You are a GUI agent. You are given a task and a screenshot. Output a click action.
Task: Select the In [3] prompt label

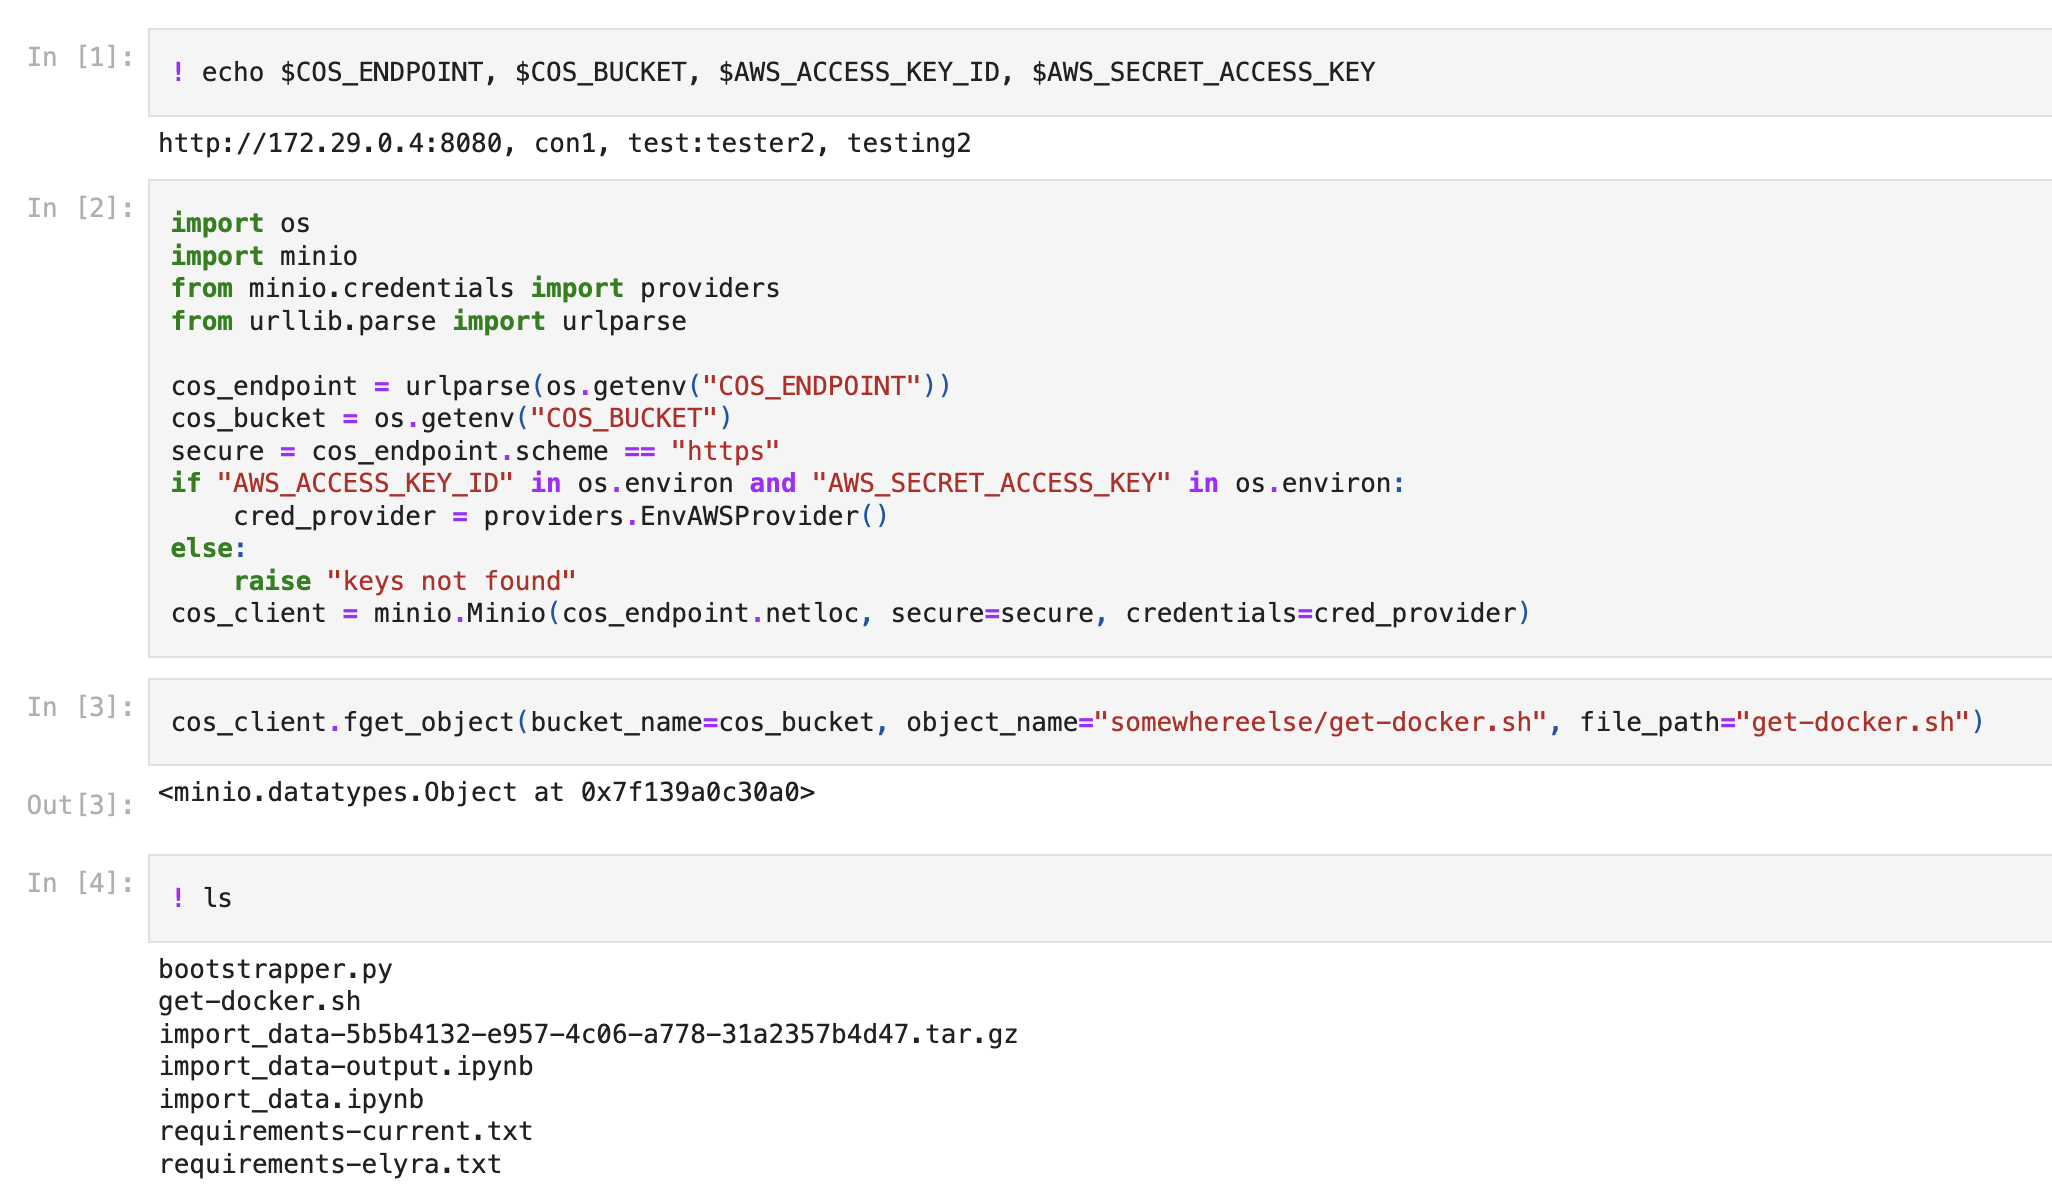(x=80, y=707)
